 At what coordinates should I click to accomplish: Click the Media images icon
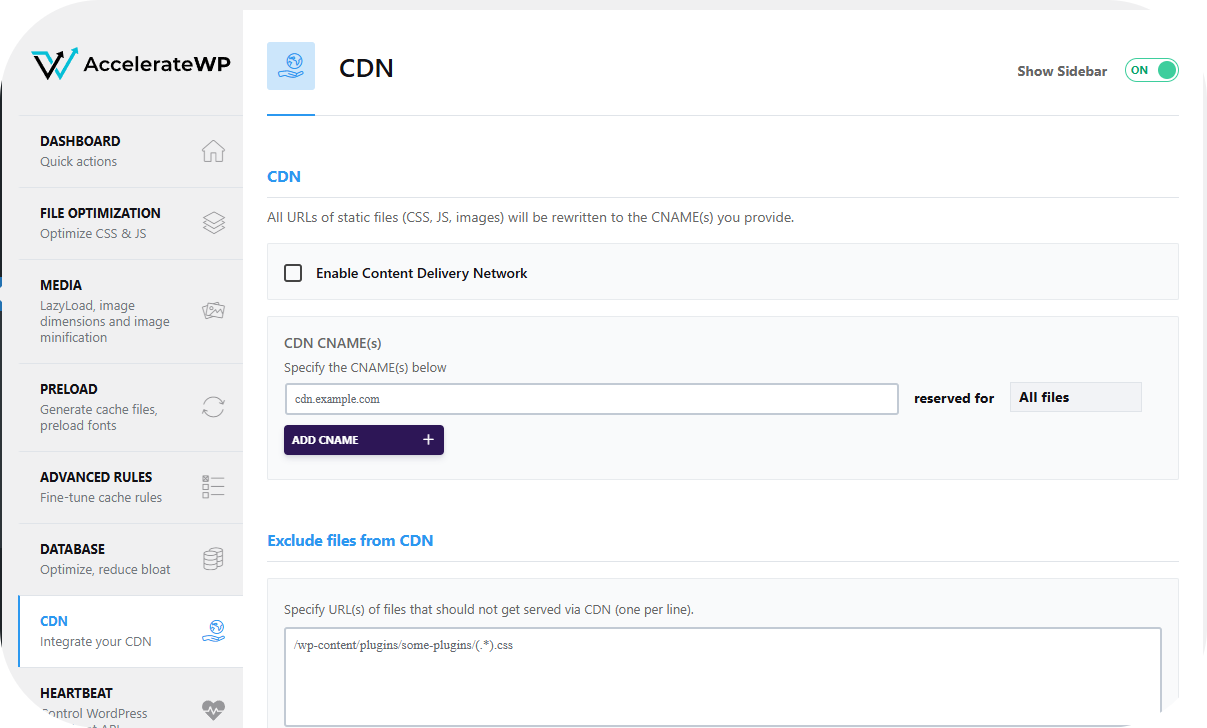pyautogui.click(x=213, y=311)
